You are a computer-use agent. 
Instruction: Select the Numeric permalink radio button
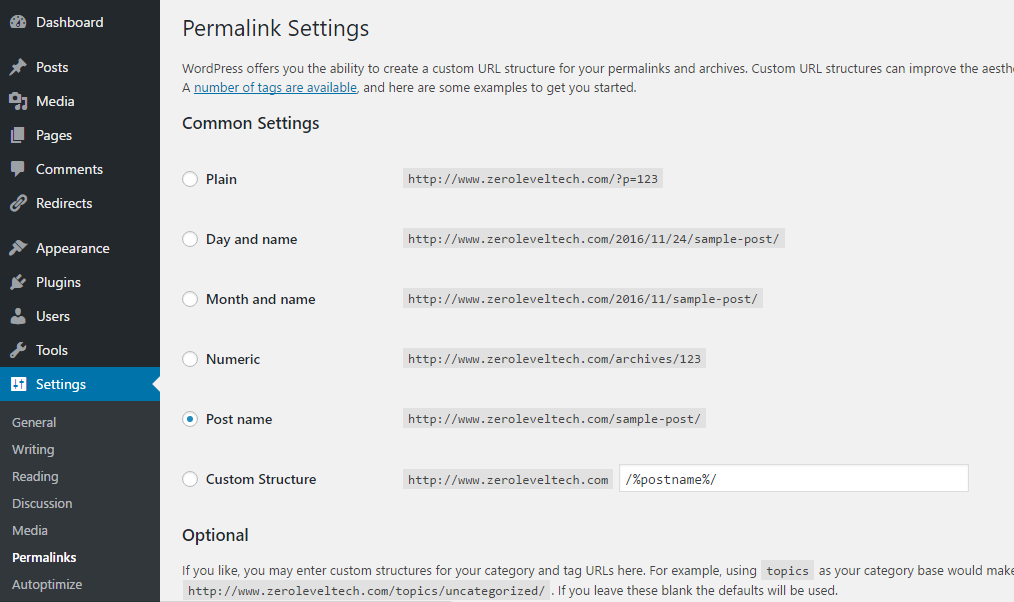click(x=189, y=359)
